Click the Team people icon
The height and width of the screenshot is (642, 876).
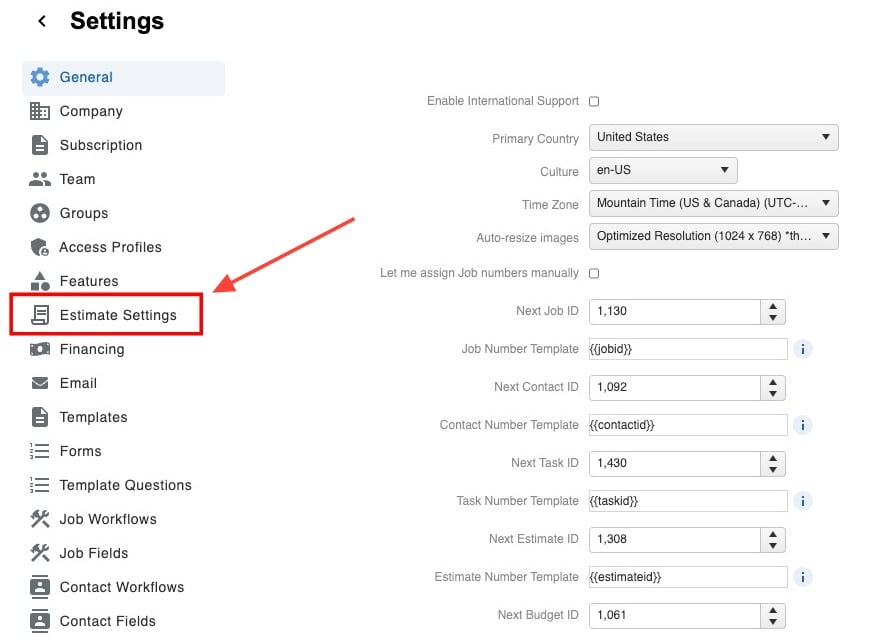[x=40, y=179]
